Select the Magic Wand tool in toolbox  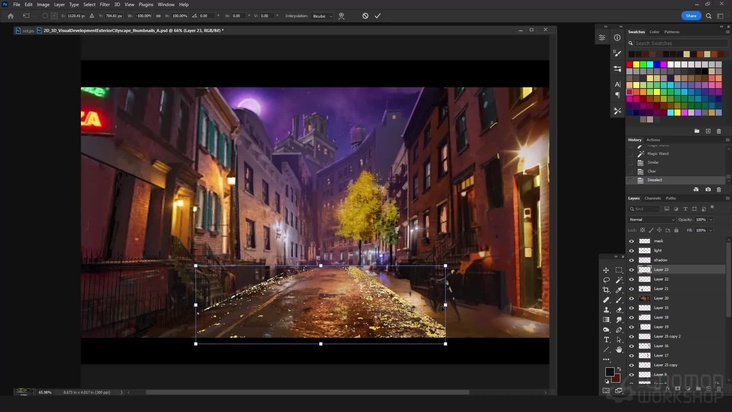619,280
